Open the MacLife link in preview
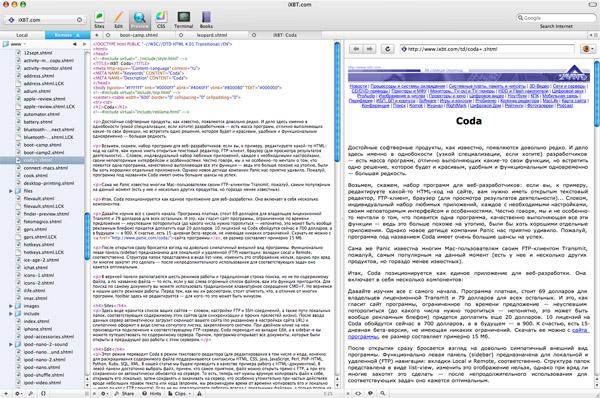 550,101
